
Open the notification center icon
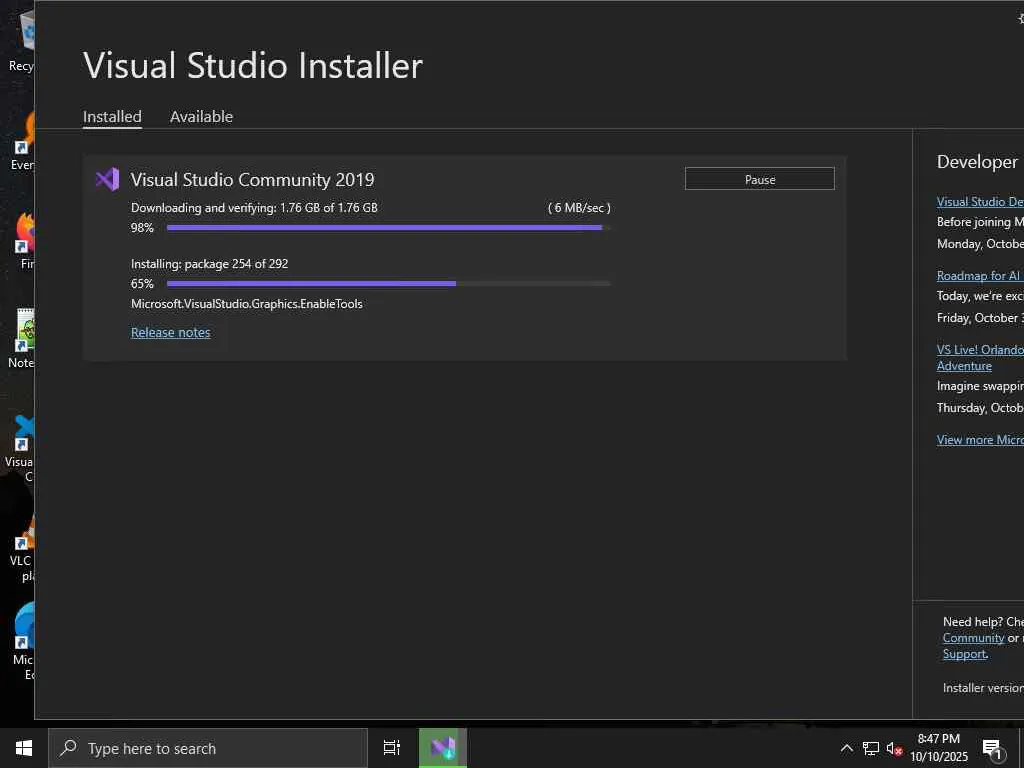pos(992,748)
